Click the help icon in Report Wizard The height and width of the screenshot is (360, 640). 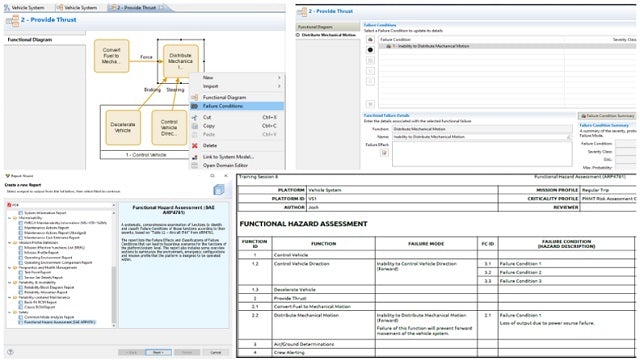(11, 352)
